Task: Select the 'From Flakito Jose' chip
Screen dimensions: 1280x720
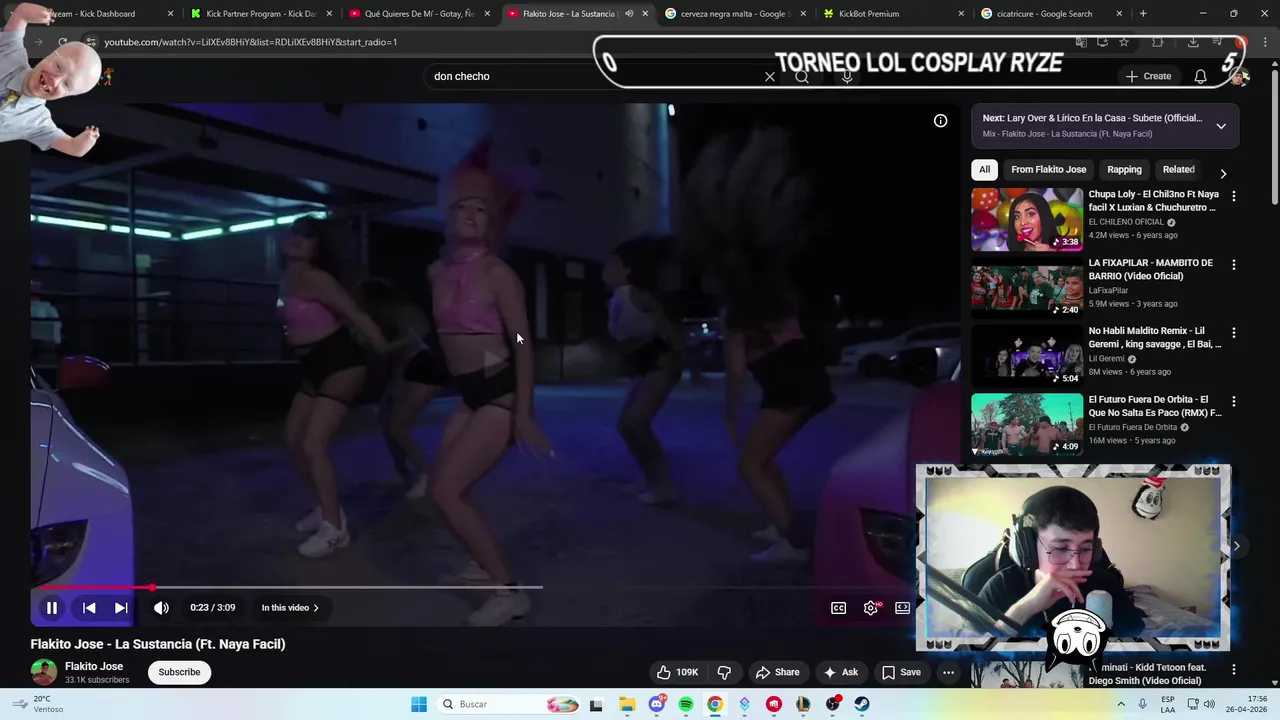Action: 1048,170
